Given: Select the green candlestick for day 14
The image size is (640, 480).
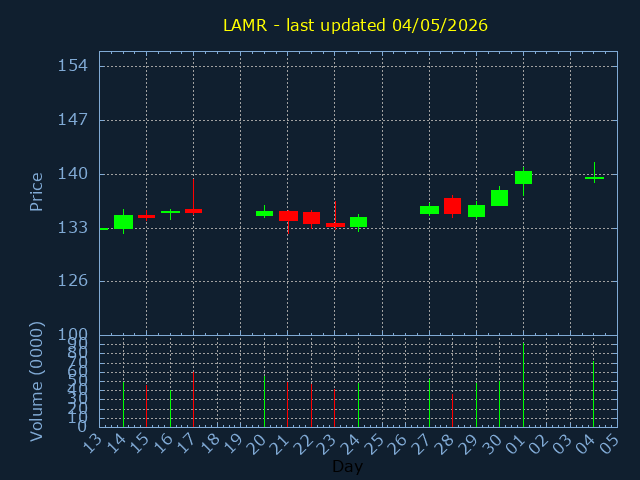Looking at the screenshot, I should (x=123, y=222).
